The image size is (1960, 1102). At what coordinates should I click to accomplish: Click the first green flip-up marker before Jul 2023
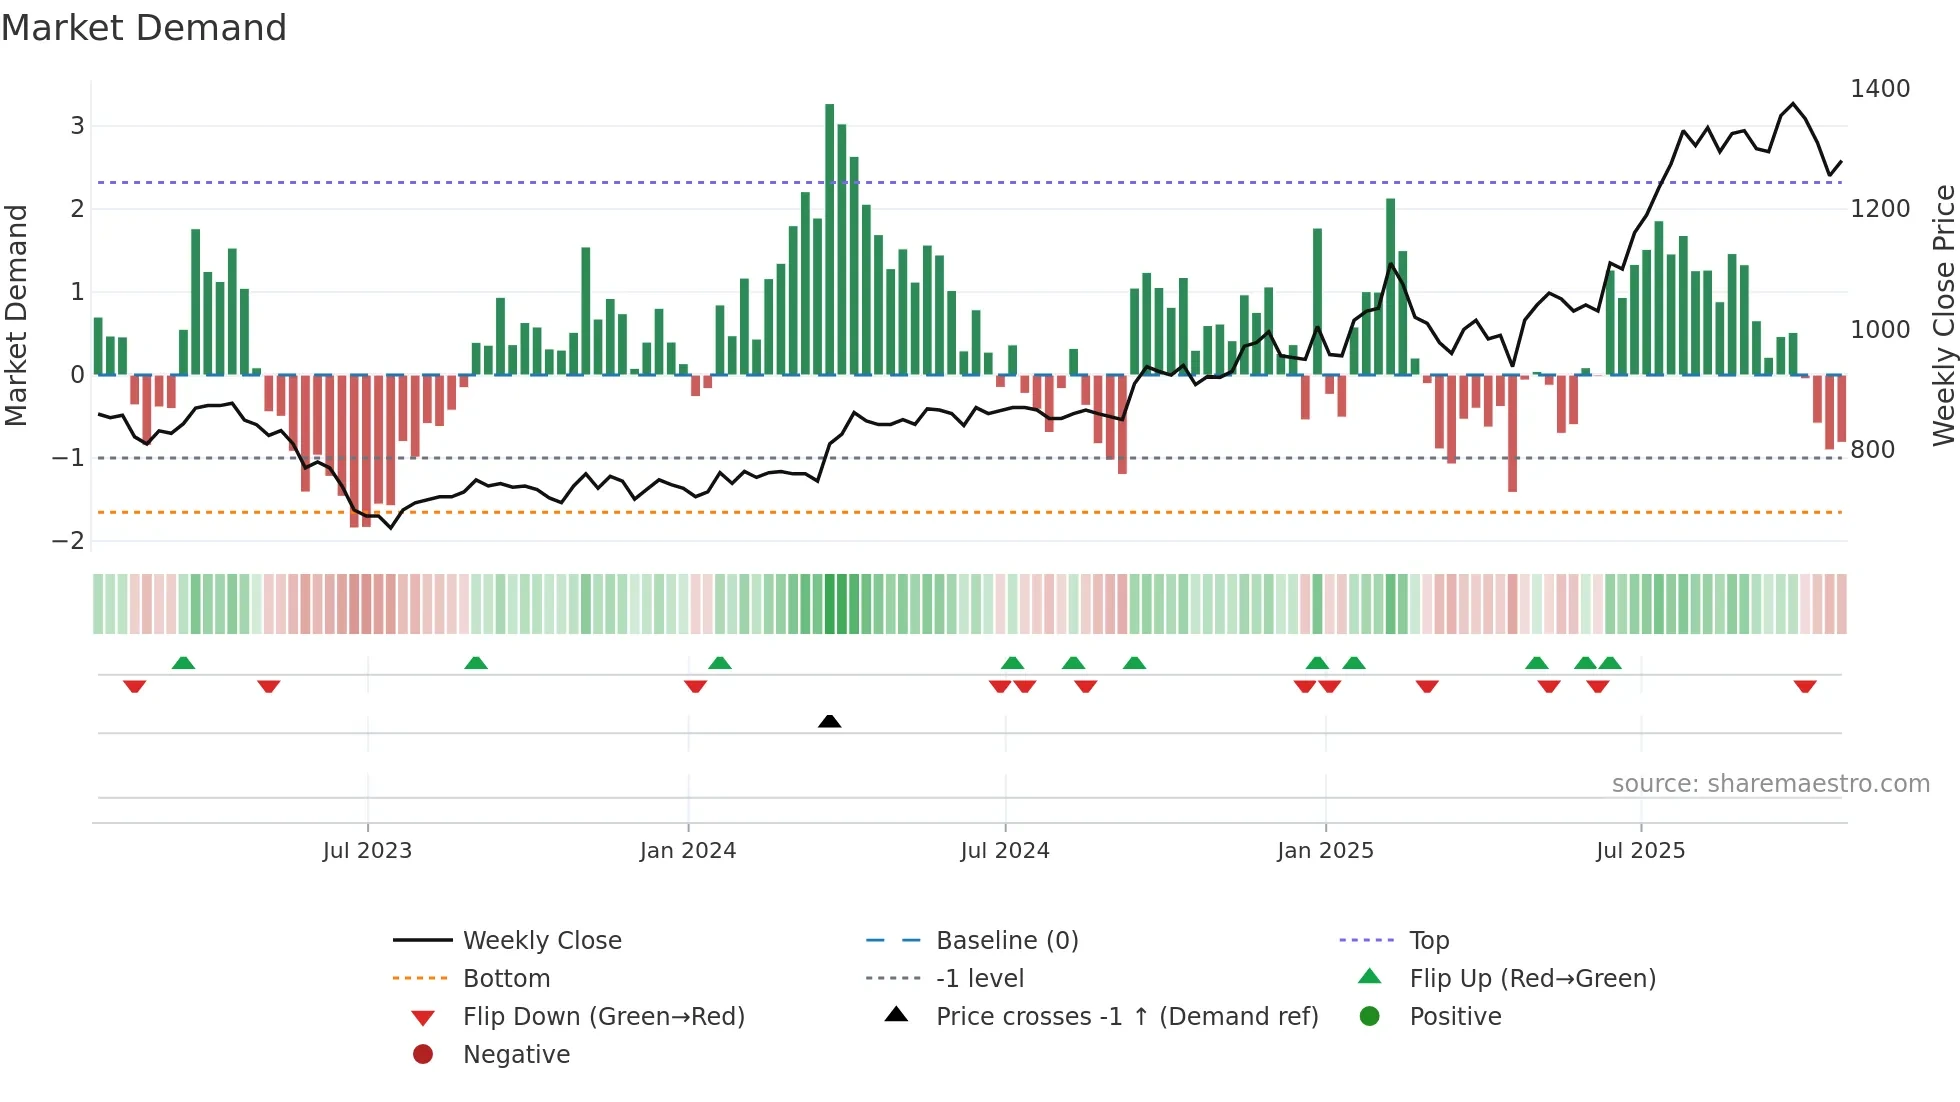183,663
